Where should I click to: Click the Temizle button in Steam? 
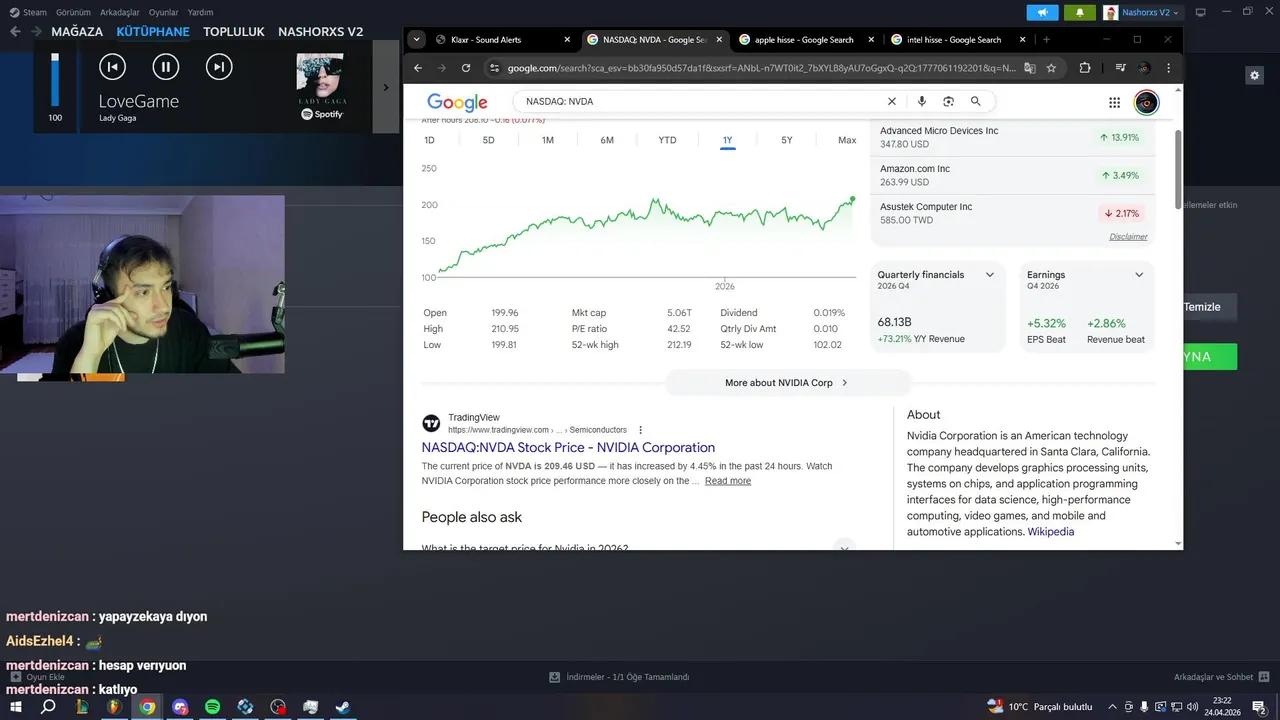pyautogui.click(x=1201, y=307)
